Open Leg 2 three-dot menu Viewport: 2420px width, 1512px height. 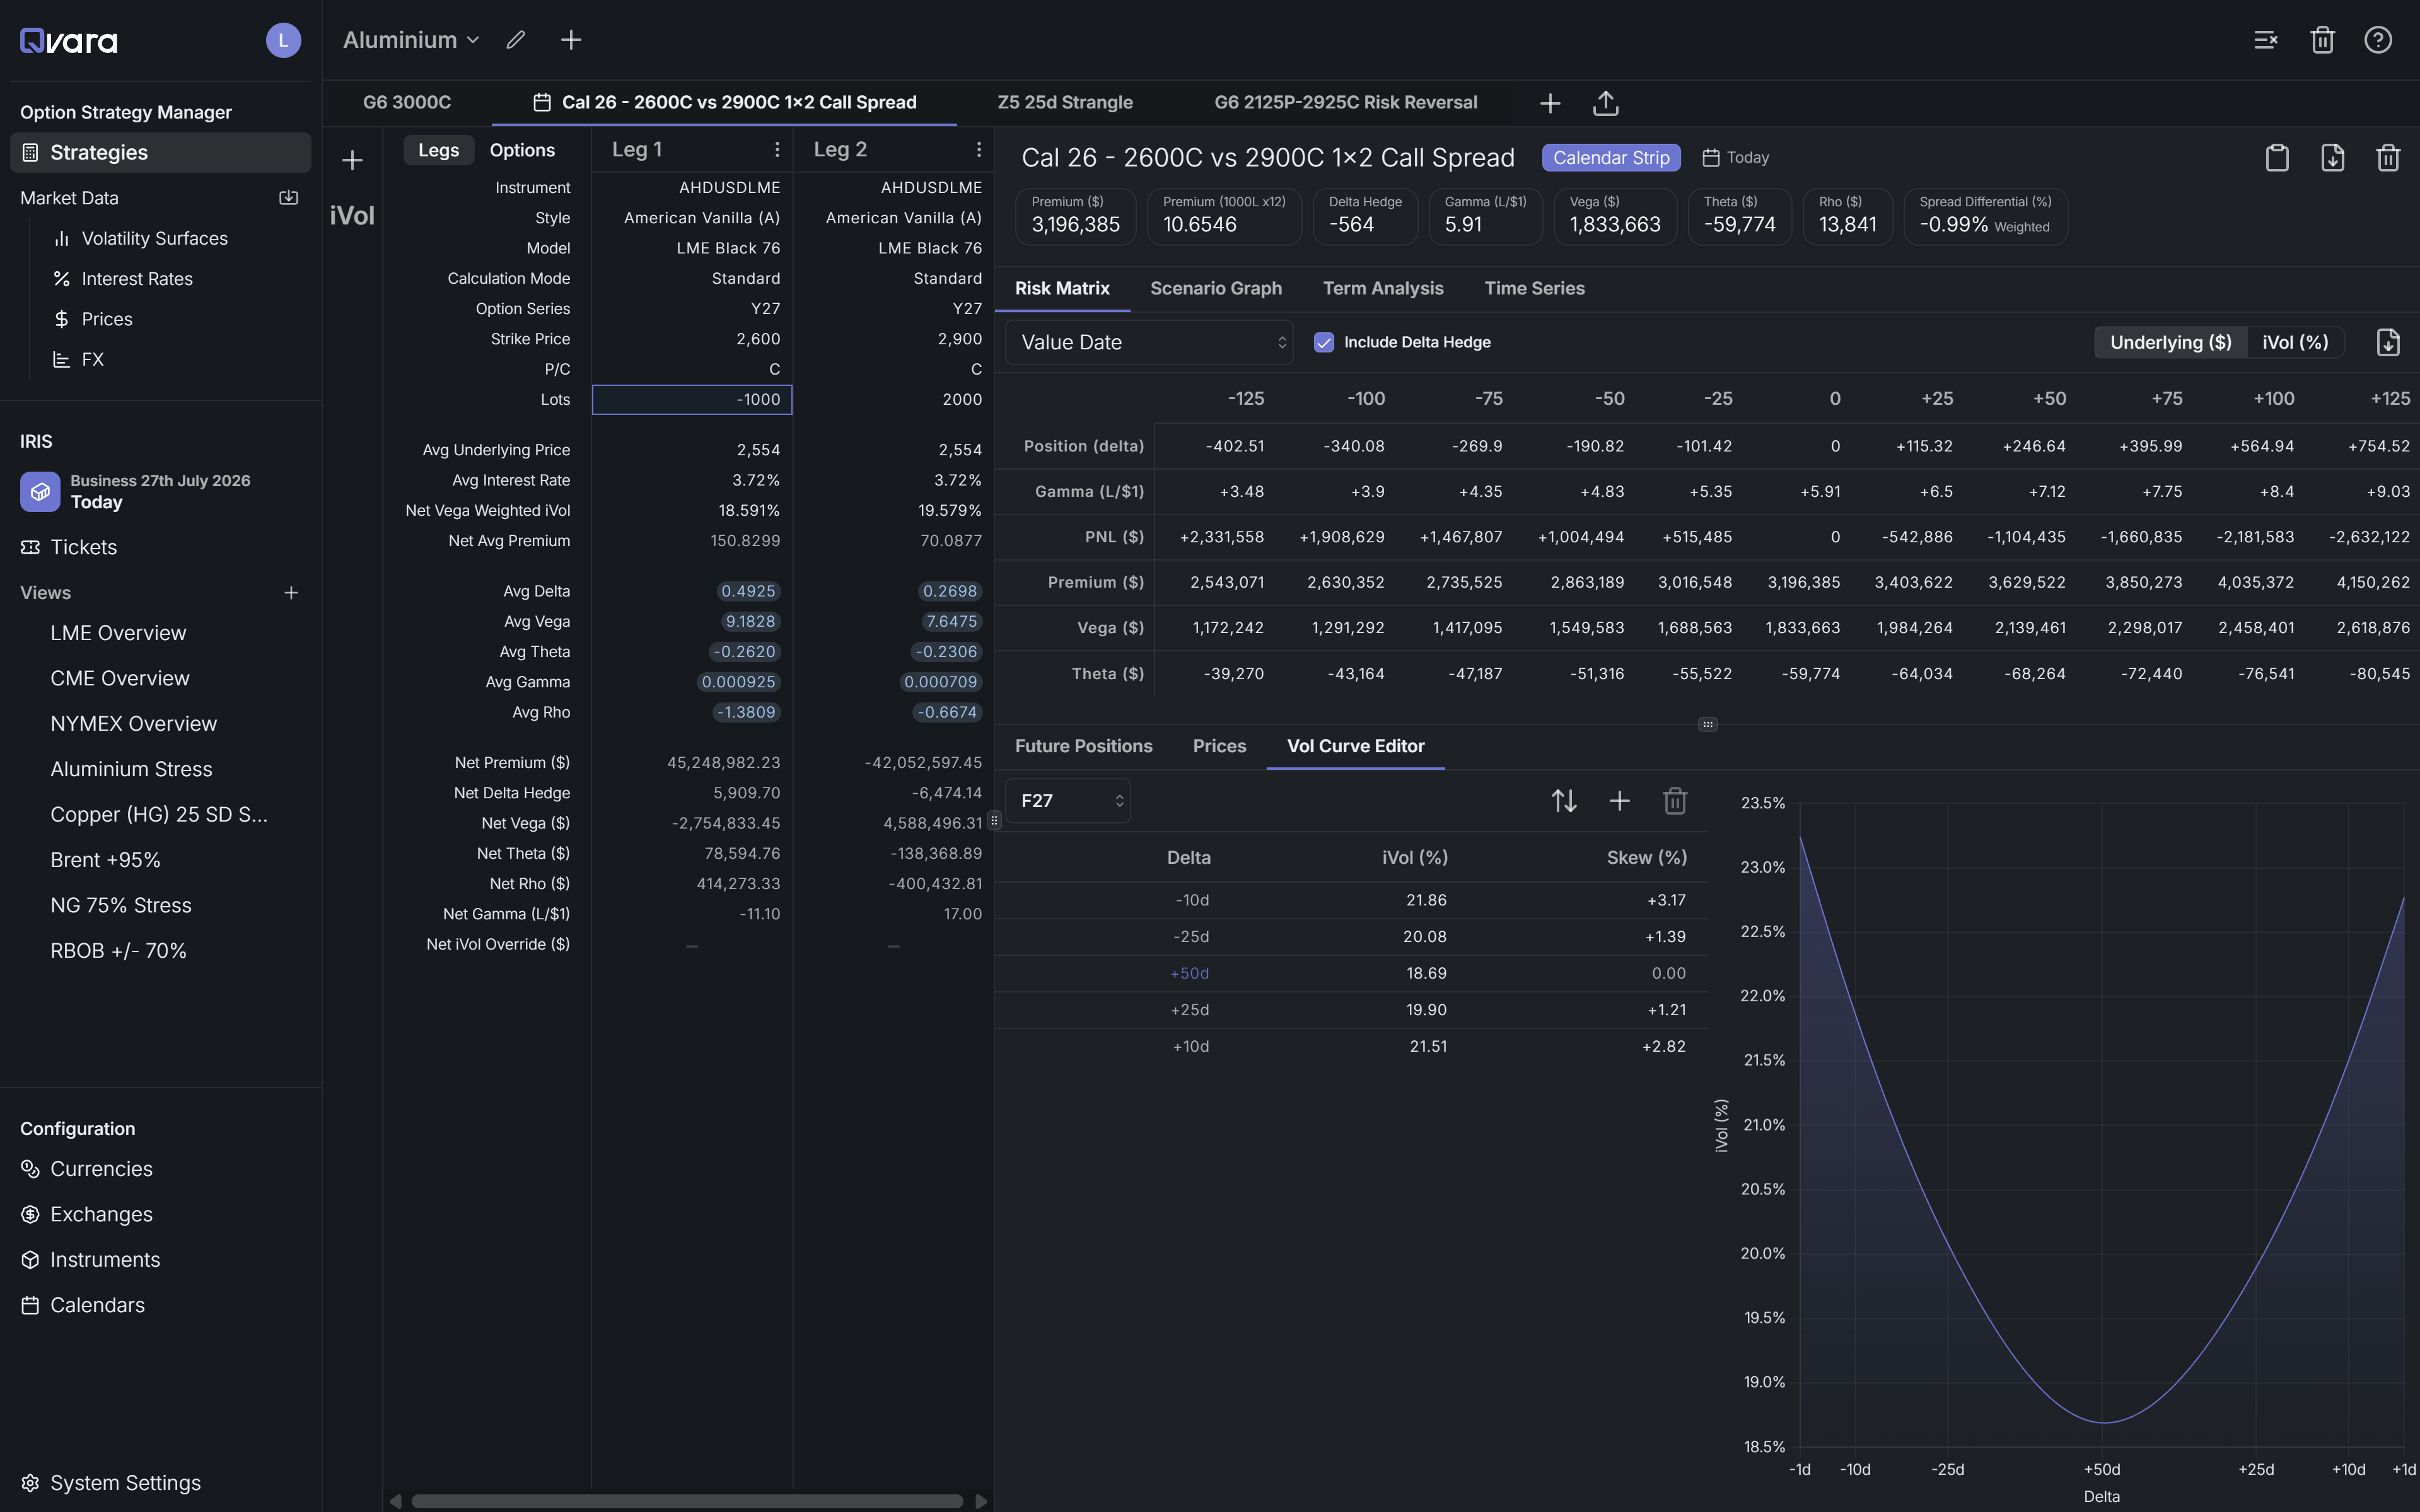click(x=979, y=150)
